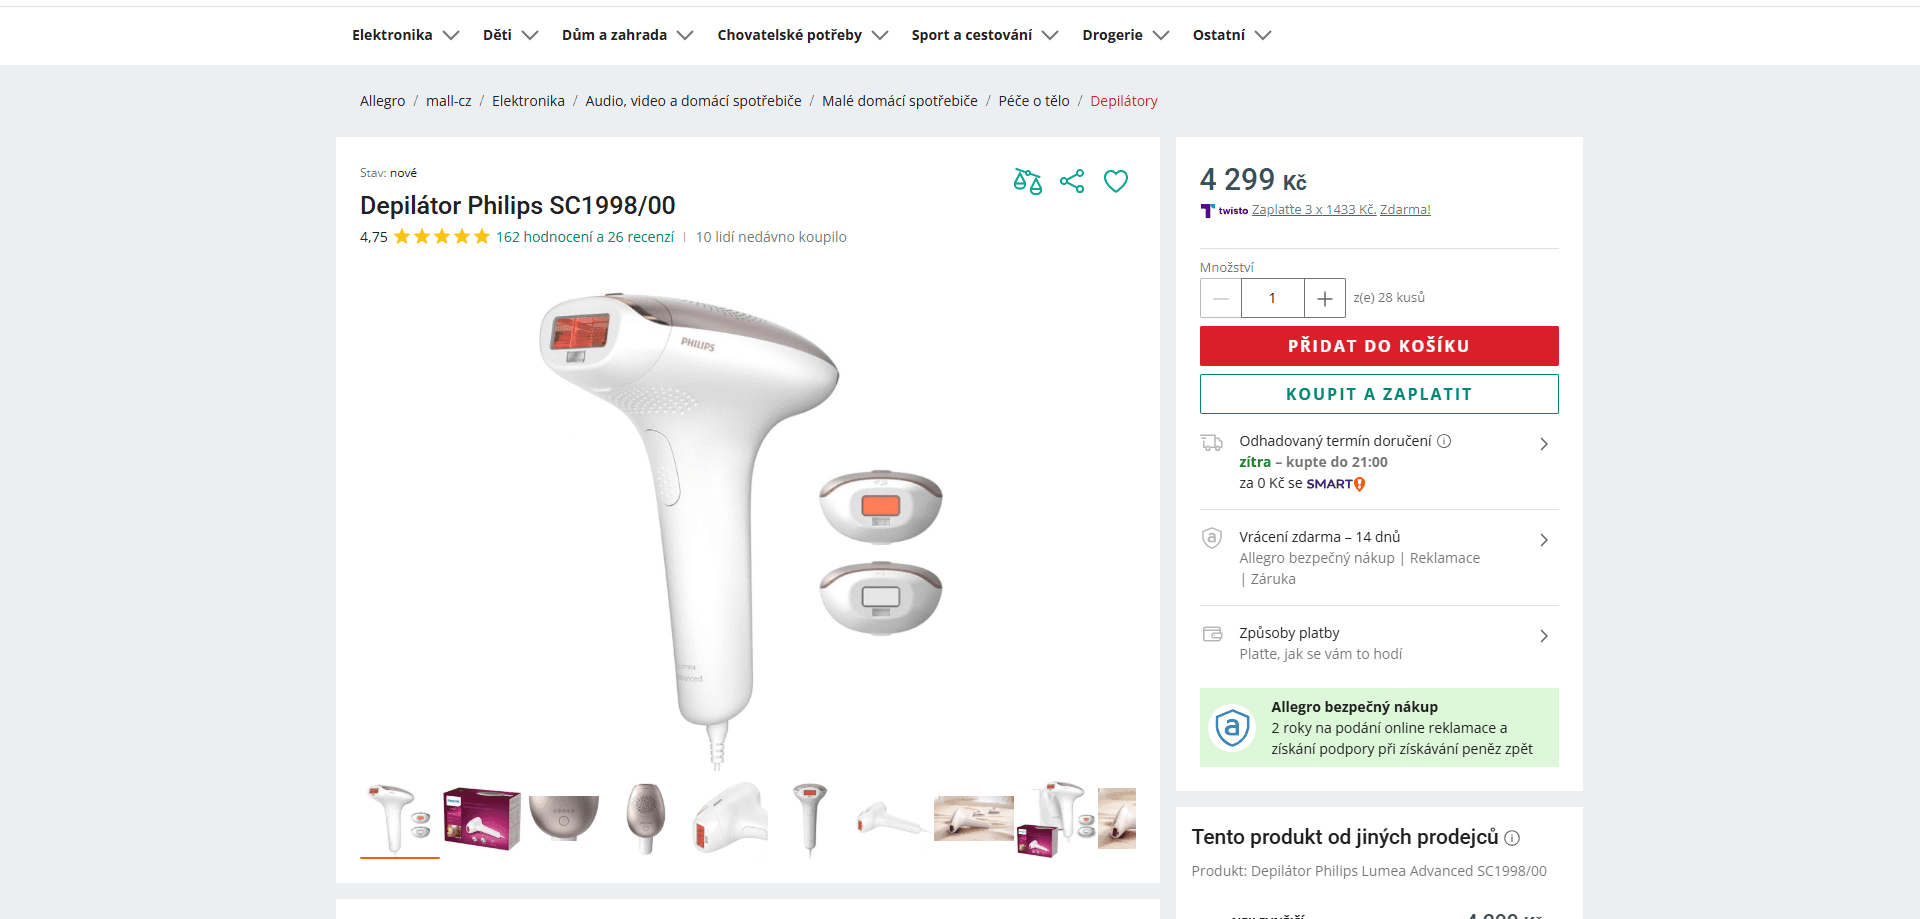
Task: Click the return shield icon beside Vrácení zdarma
Action: tap(1212, 537)
